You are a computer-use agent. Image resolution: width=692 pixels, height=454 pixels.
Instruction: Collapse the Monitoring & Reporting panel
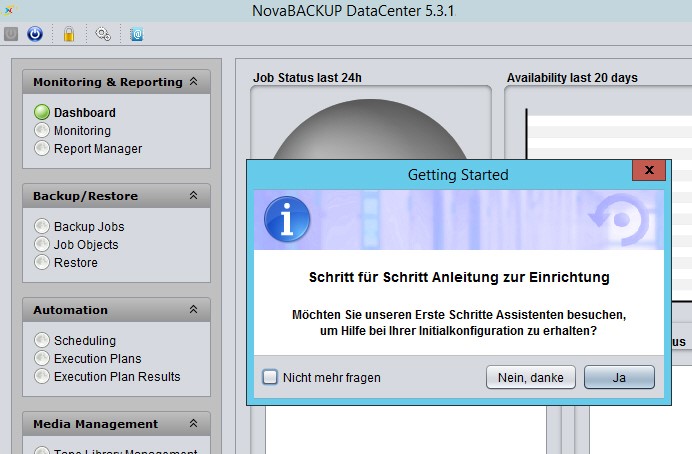[193, 82]
